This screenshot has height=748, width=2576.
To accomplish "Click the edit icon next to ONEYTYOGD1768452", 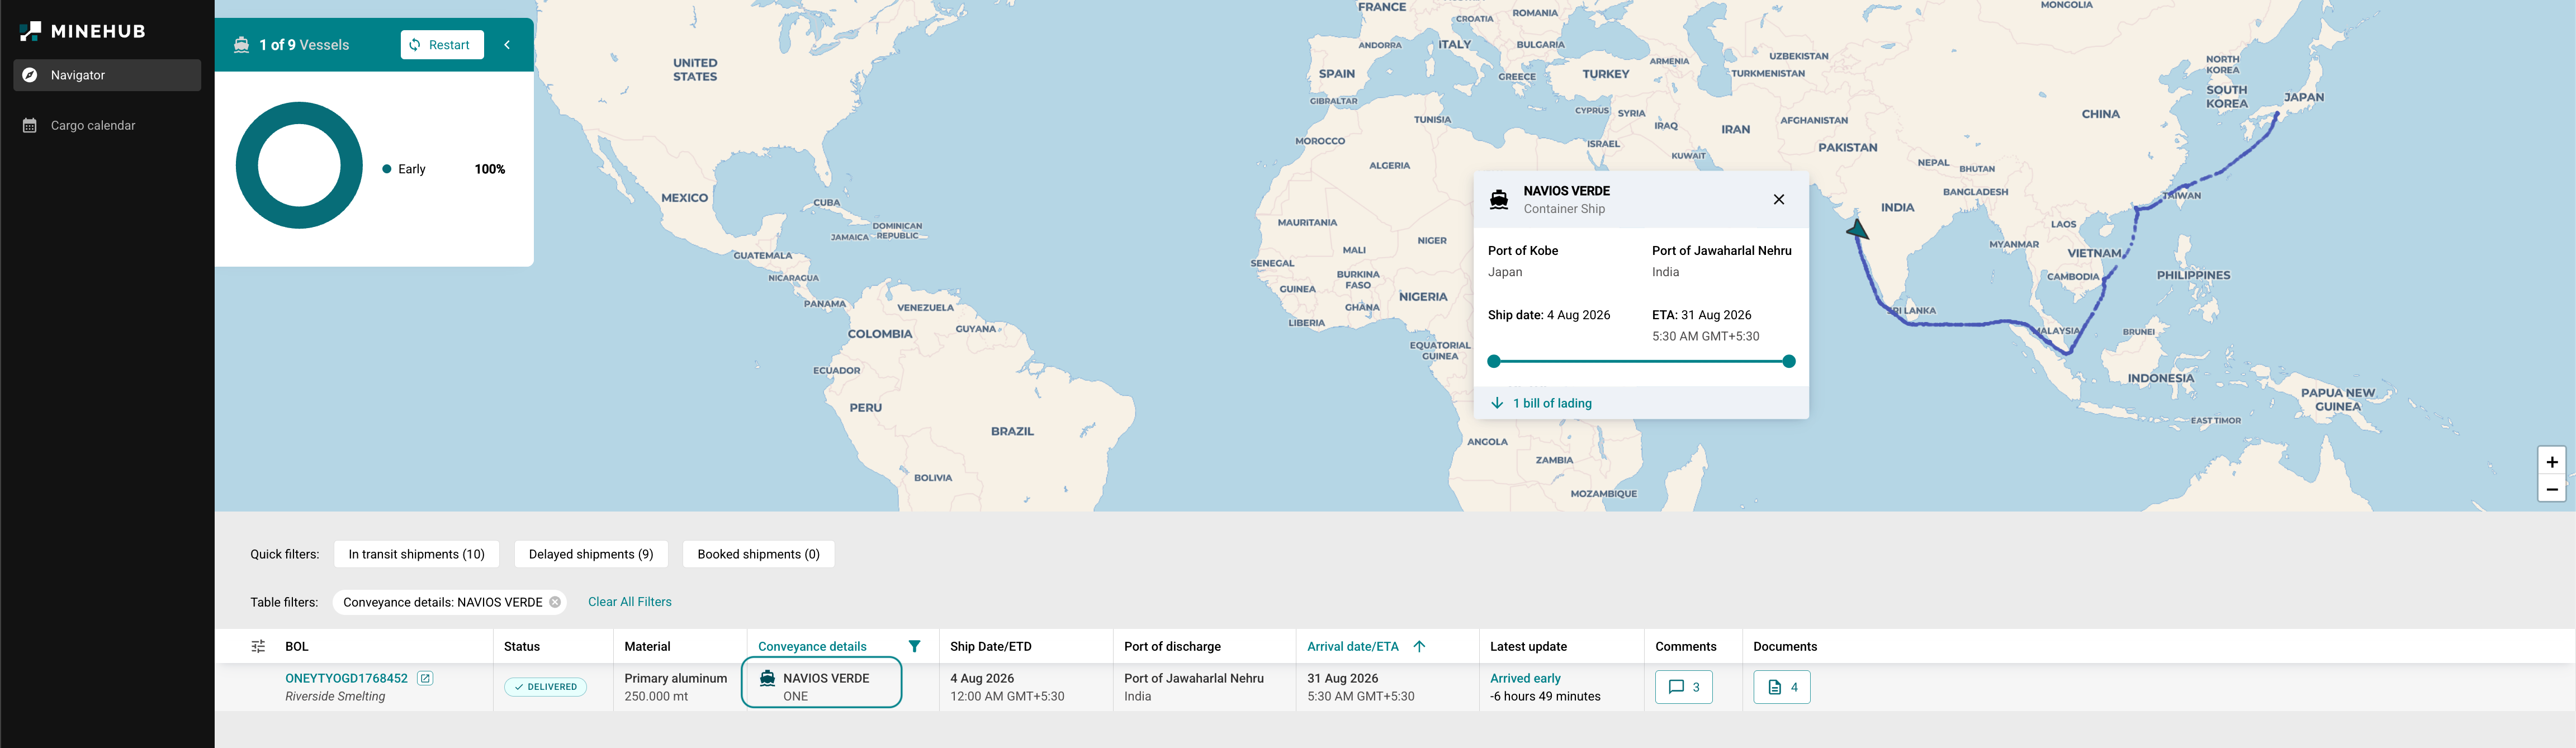I will [425, 678].
